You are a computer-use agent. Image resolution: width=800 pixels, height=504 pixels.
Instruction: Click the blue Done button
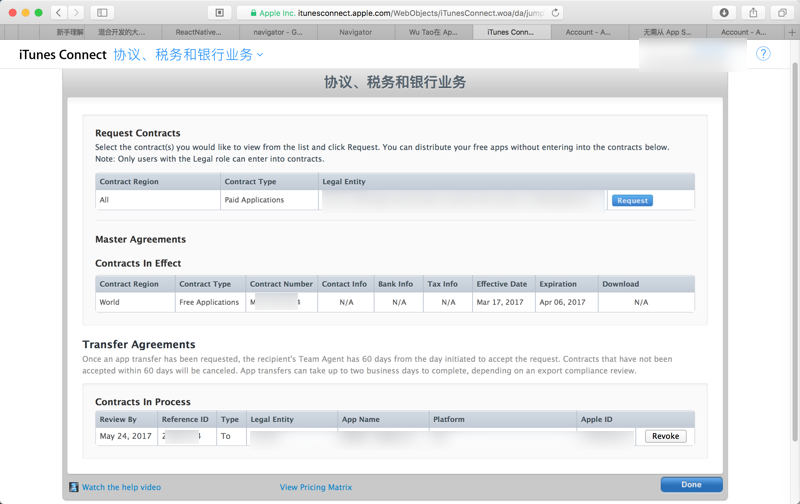pos(691,485)
